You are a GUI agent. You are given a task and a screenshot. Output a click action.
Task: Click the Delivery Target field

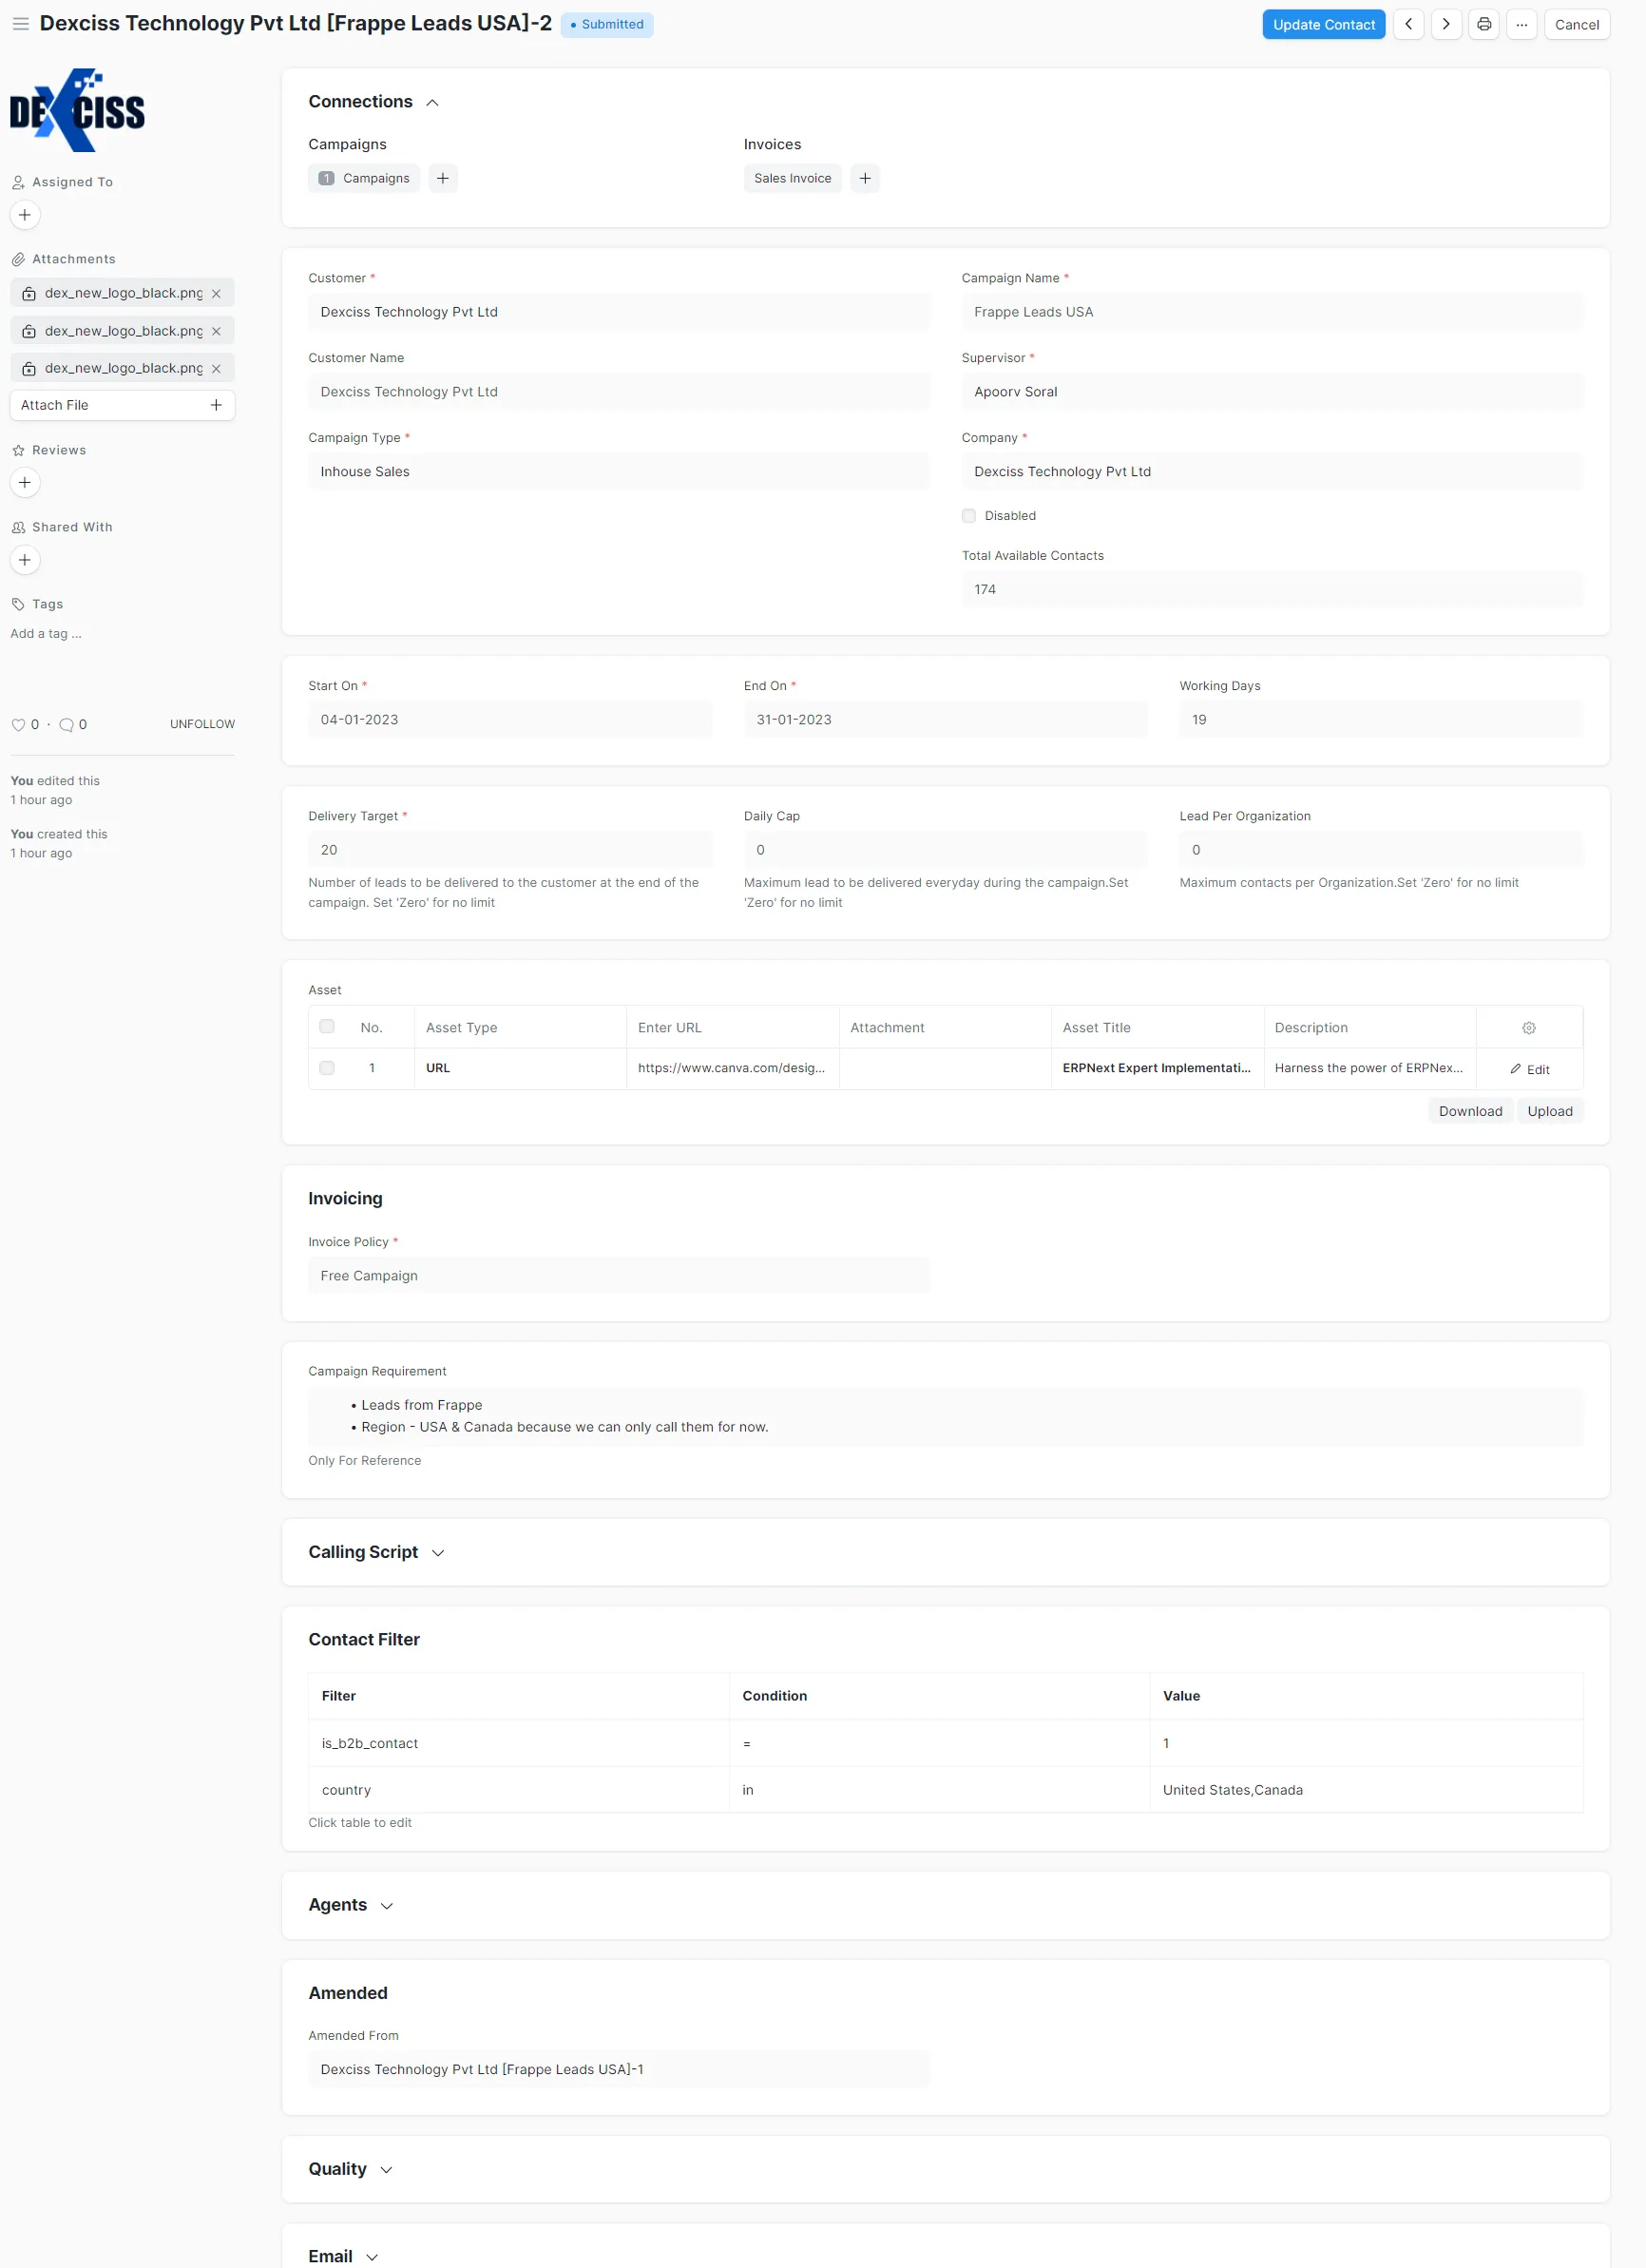[510, 850]
